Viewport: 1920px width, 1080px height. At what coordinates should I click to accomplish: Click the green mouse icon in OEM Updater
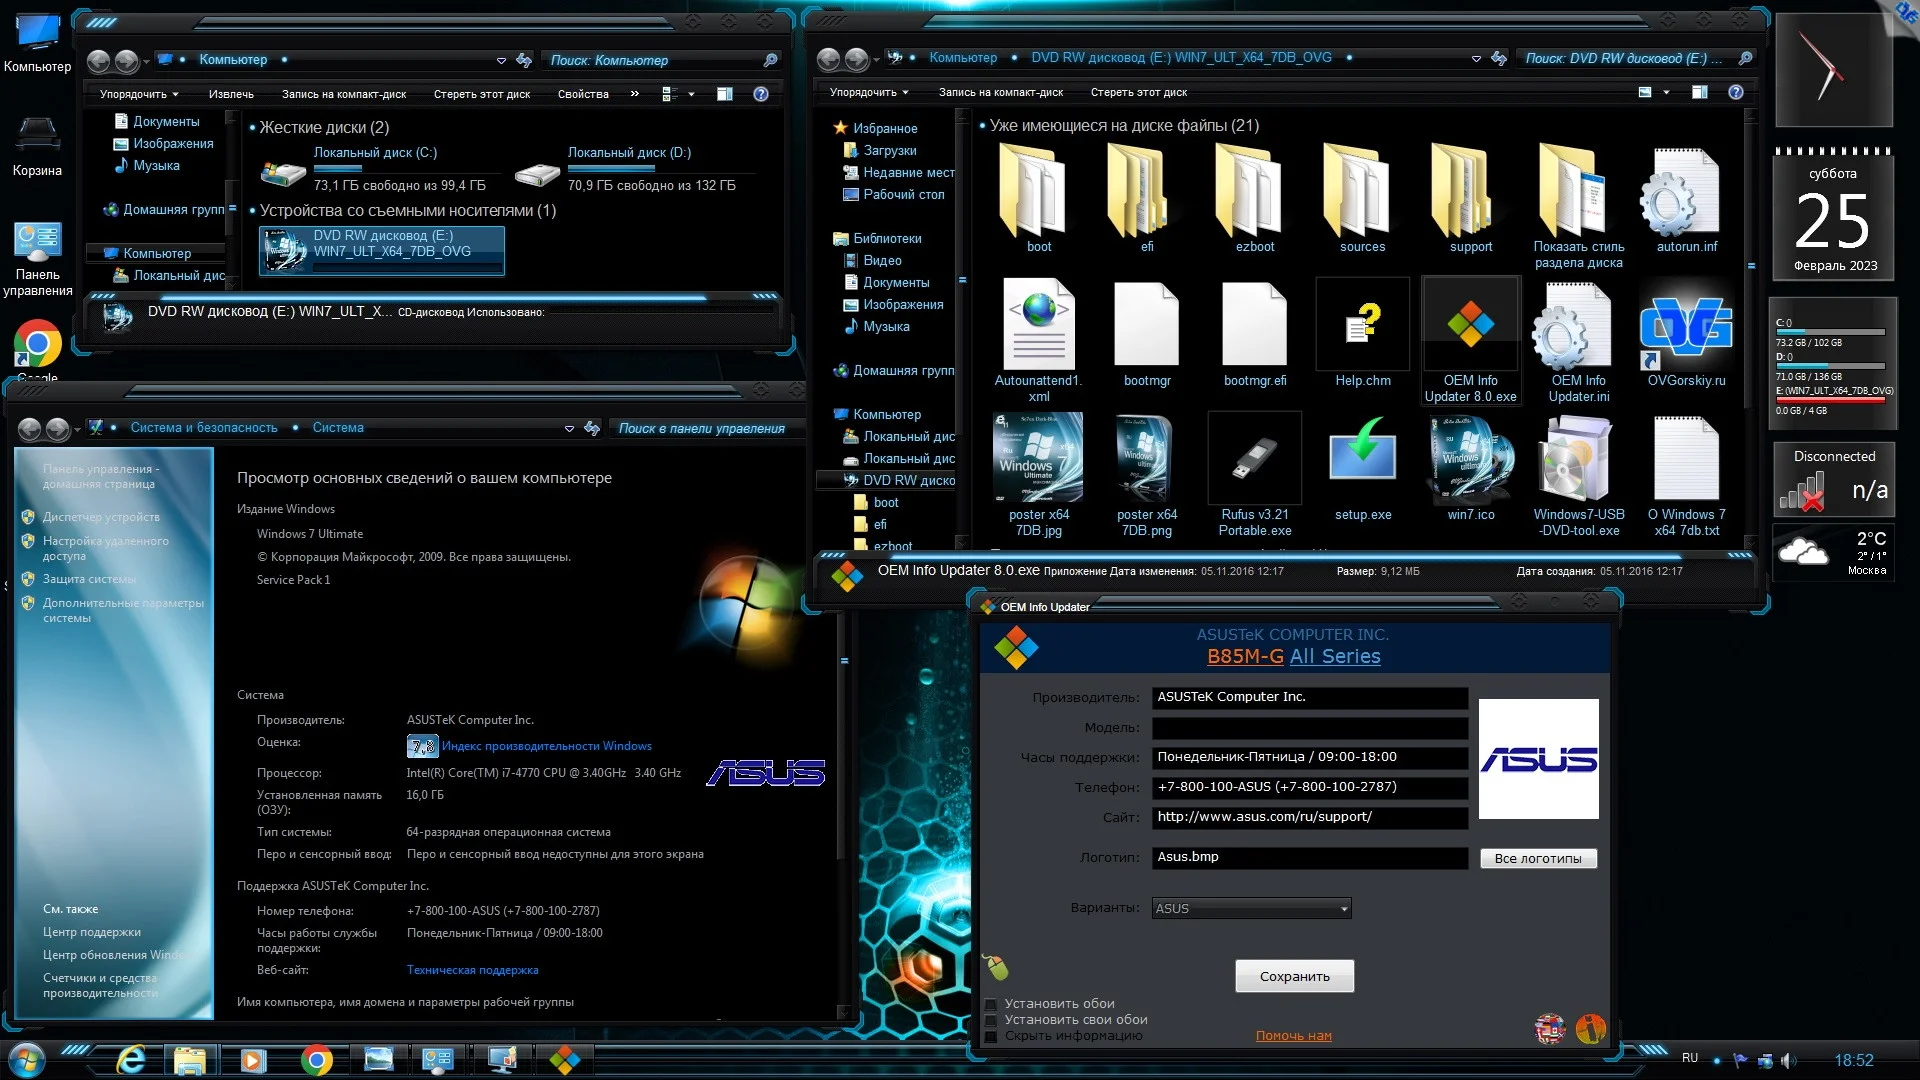pyautogui.click(x=995, y=966)
